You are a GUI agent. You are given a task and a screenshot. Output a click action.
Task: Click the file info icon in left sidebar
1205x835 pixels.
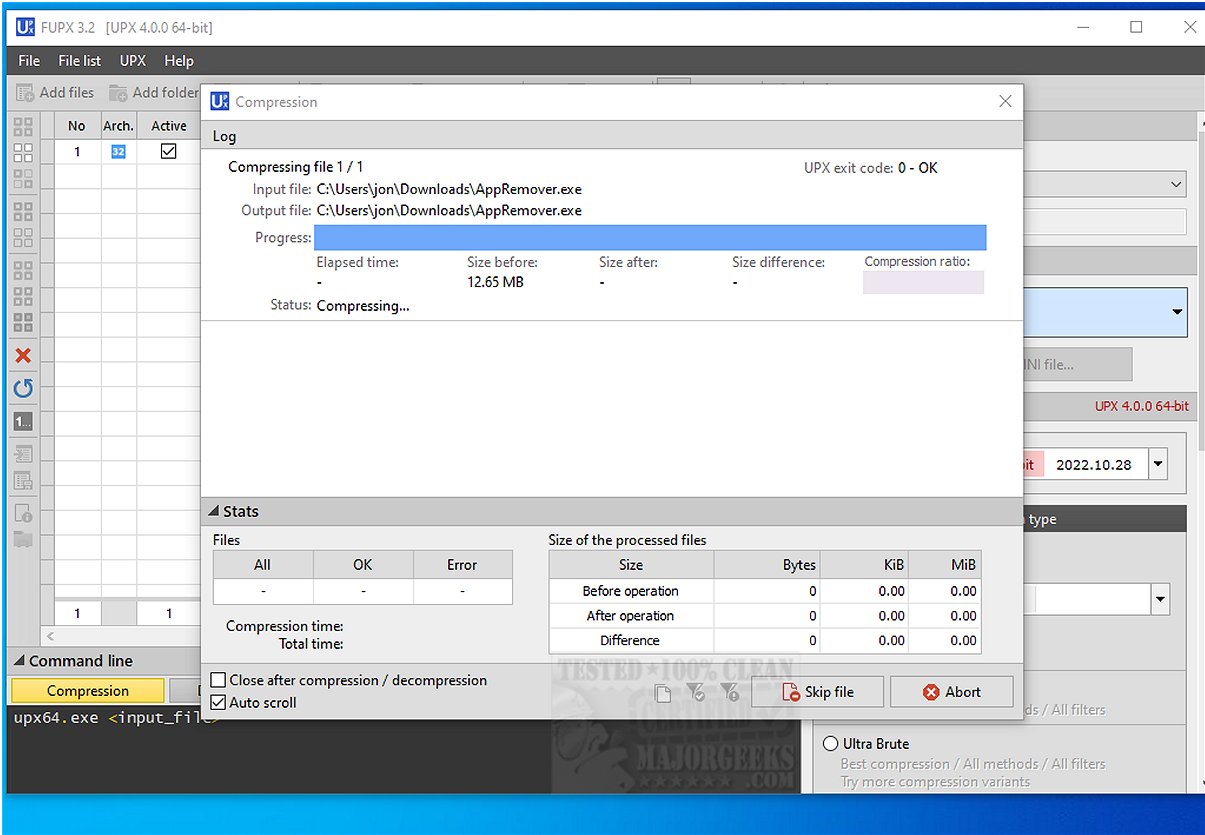tap(23, 514)
